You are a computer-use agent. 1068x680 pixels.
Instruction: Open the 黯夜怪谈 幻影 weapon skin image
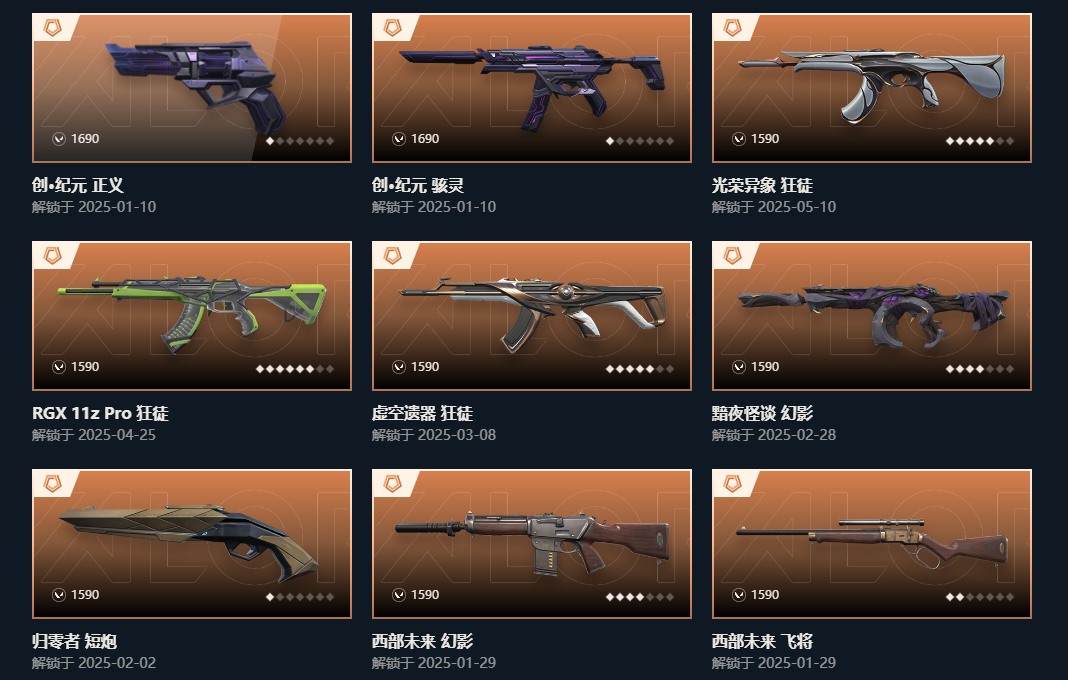tap(874, 313)
